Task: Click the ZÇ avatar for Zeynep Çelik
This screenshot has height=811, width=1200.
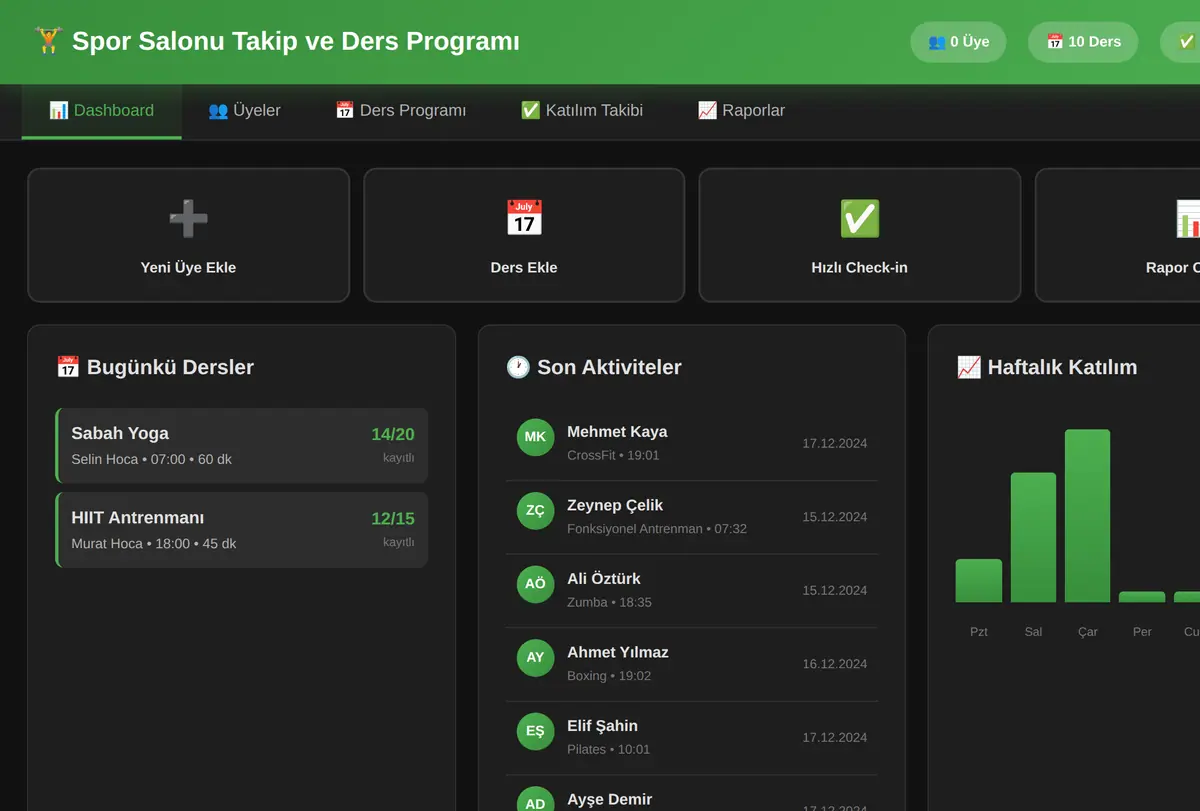Action: tap(535, 510)
